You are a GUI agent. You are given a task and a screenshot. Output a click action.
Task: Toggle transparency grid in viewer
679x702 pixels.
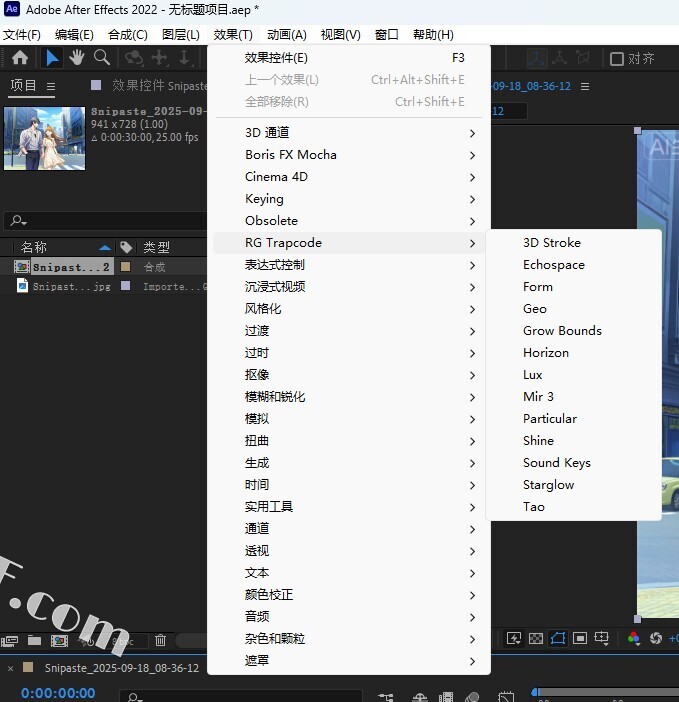(x=536, y=638)
